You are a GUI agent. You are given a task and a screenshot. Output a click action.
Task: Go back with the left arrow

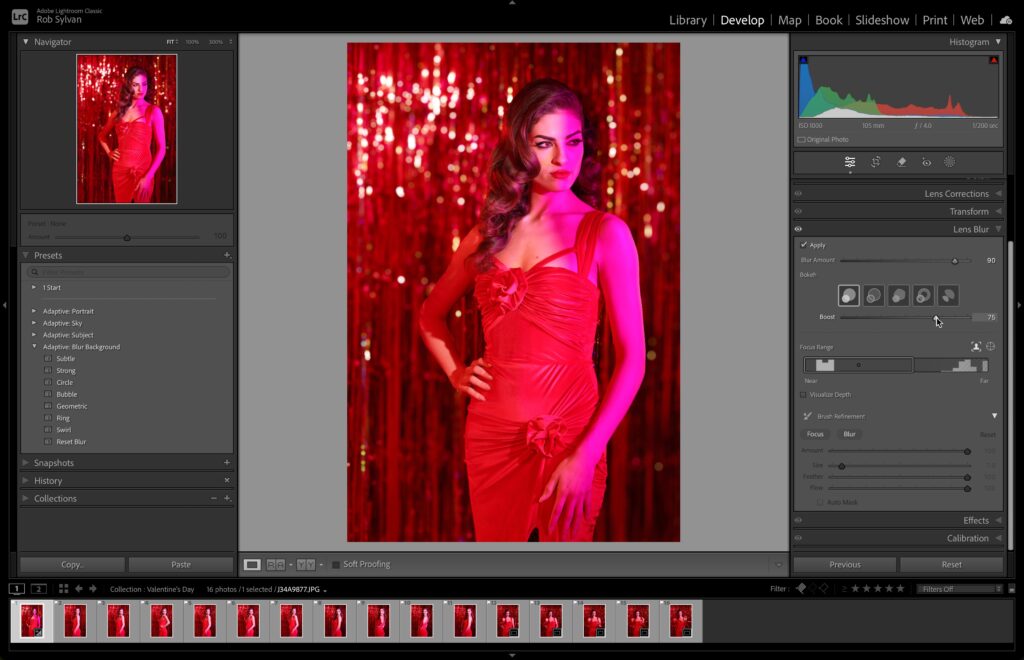[x=78, y=589]
